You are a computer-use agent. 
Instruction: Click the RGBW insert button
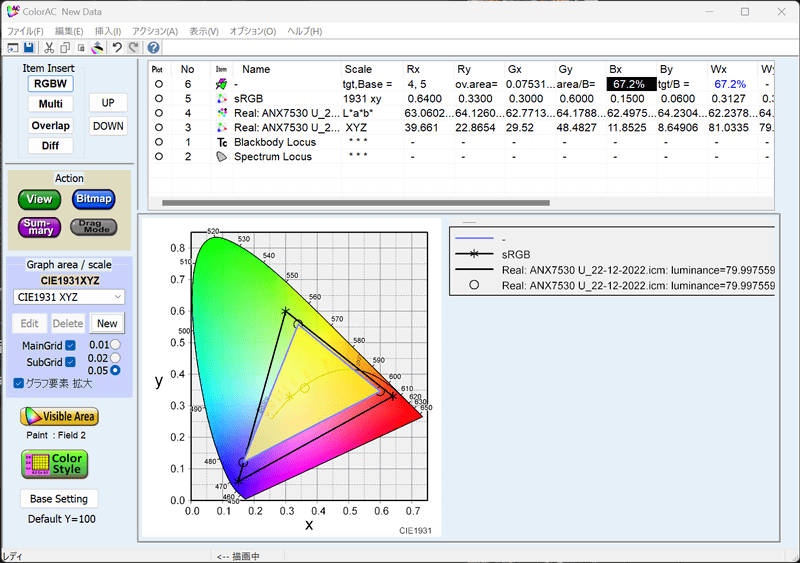click(x=50, y=84)
